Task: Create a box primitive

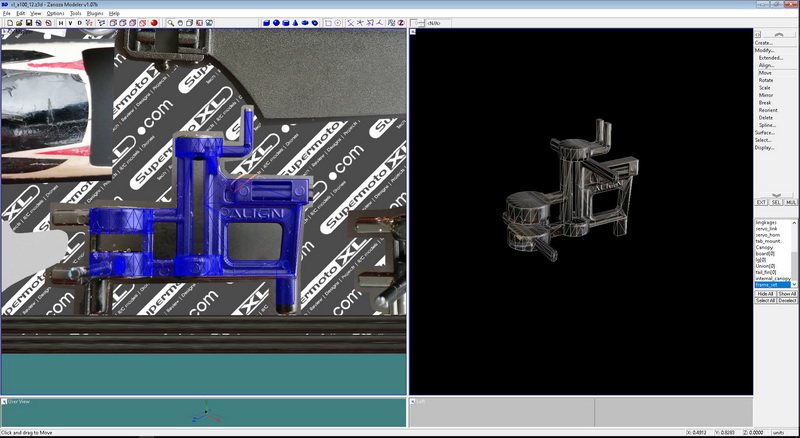Action: click(x=266, y=23)
